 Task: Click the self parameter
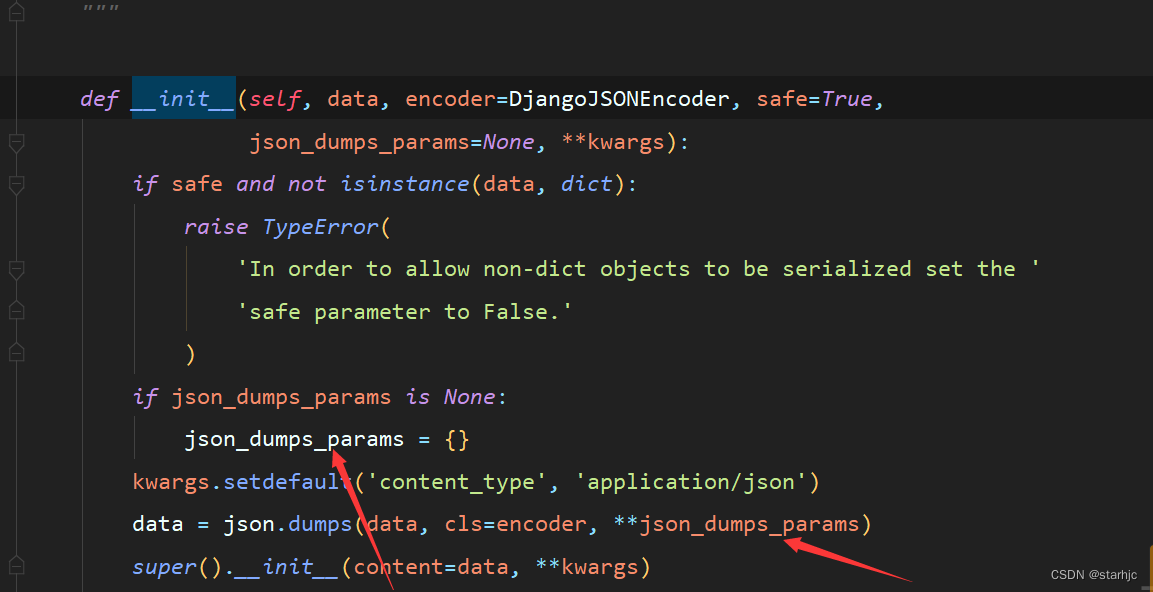[275, 99]
